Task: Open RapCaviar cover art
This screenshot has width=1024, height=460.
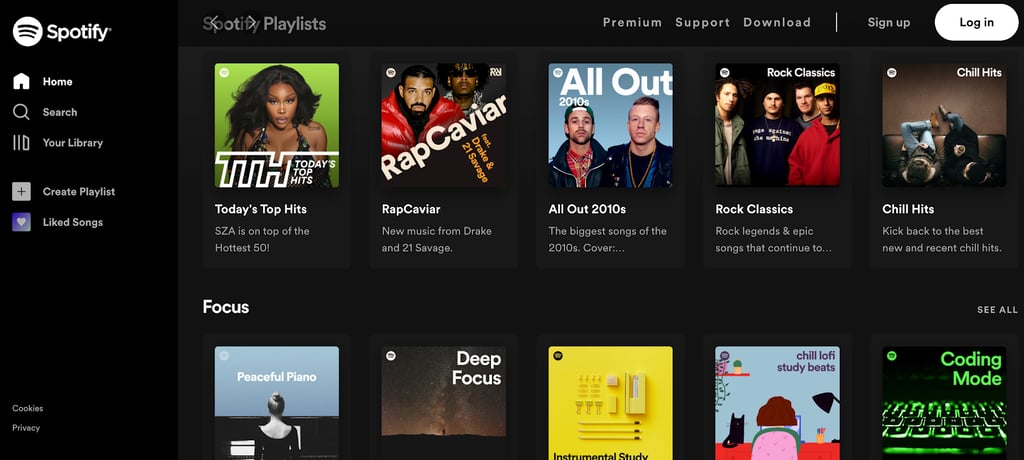Action: (443, 125)
